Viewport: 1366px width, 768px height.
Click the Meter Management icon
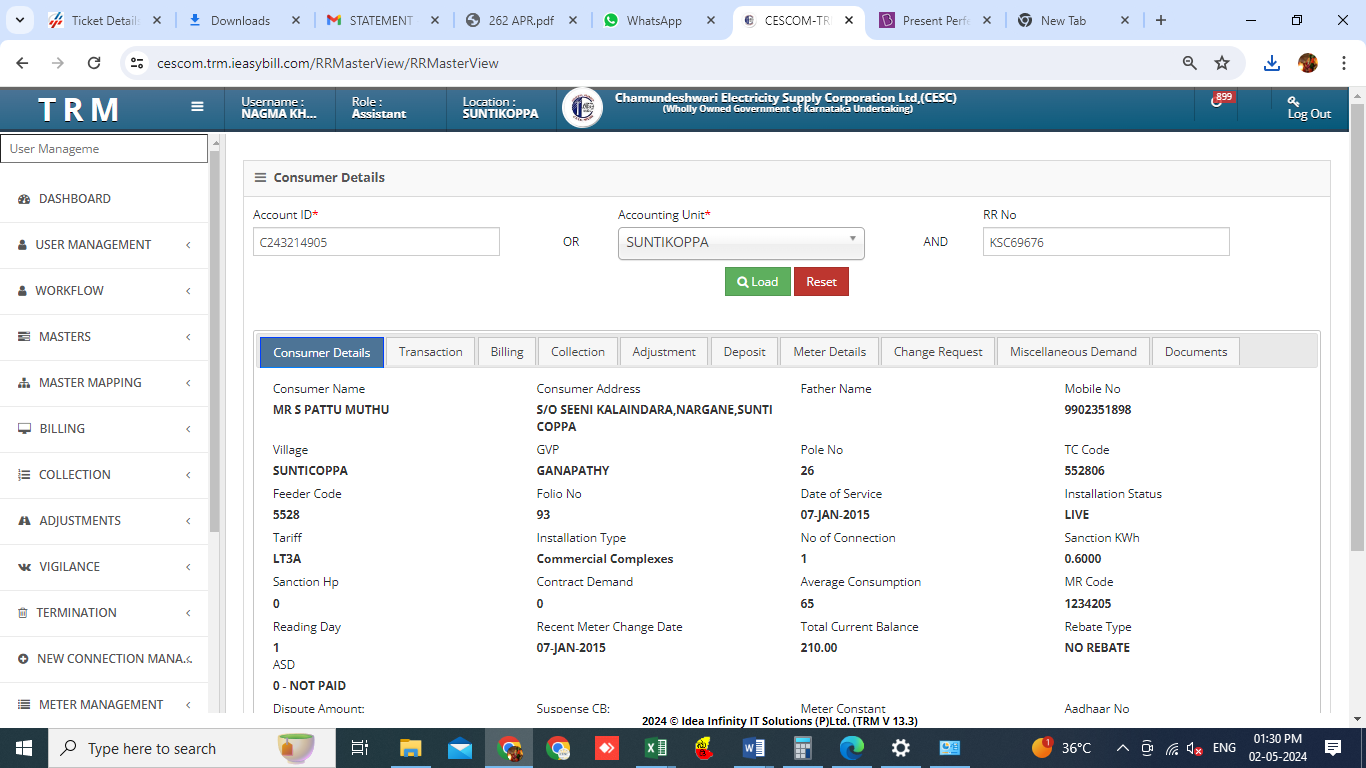pyautogui.click(x=24, y=705)
